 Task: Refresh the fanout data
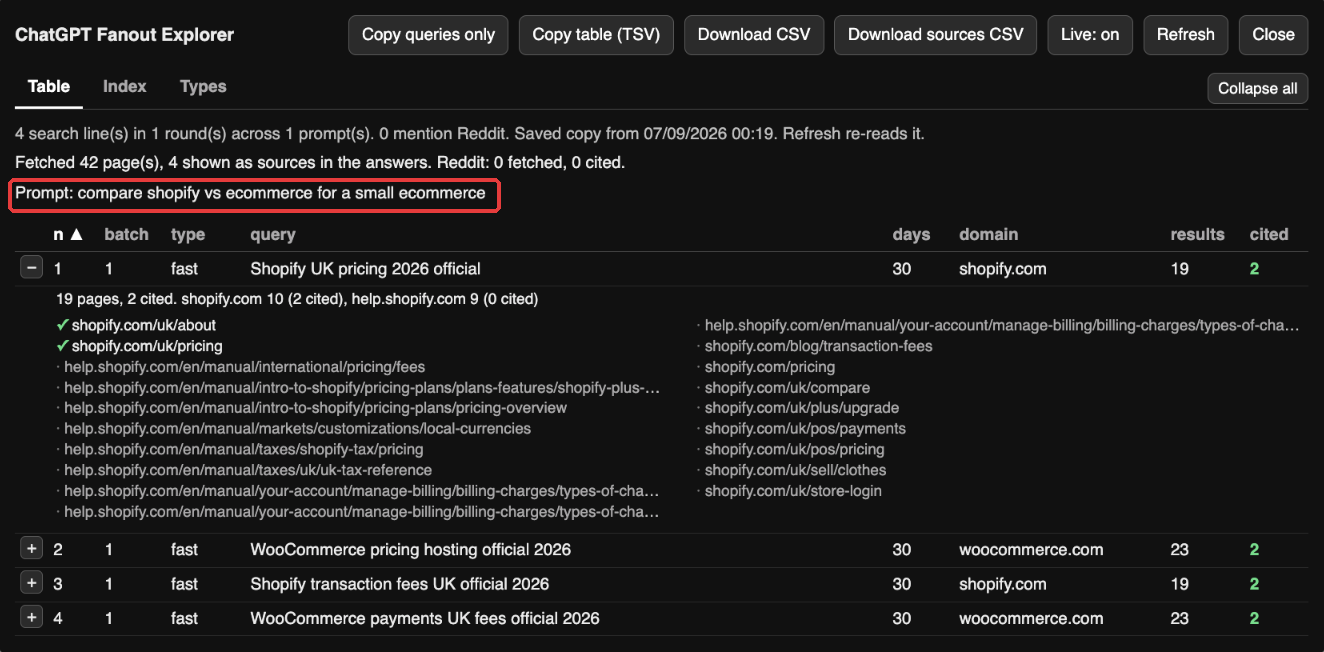click(1185, 34)
